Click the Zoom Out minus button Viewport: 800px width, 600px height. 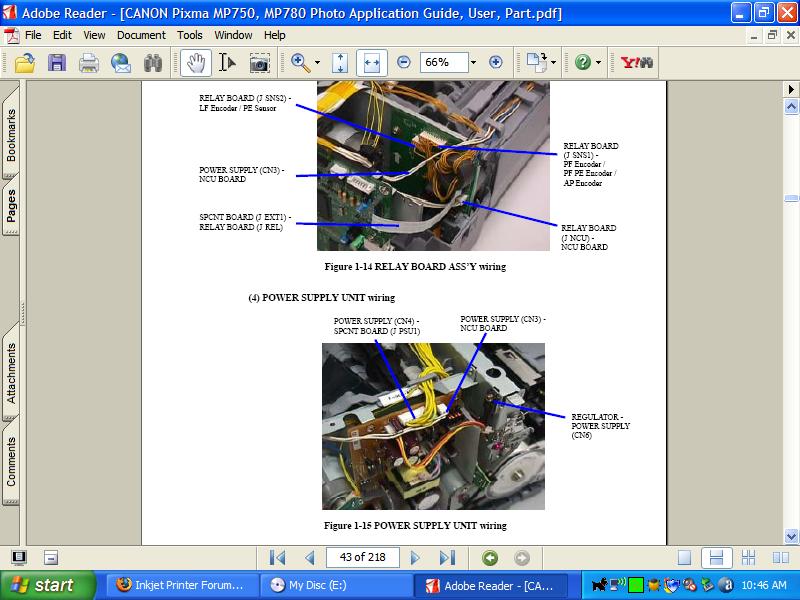coord(404,62)
